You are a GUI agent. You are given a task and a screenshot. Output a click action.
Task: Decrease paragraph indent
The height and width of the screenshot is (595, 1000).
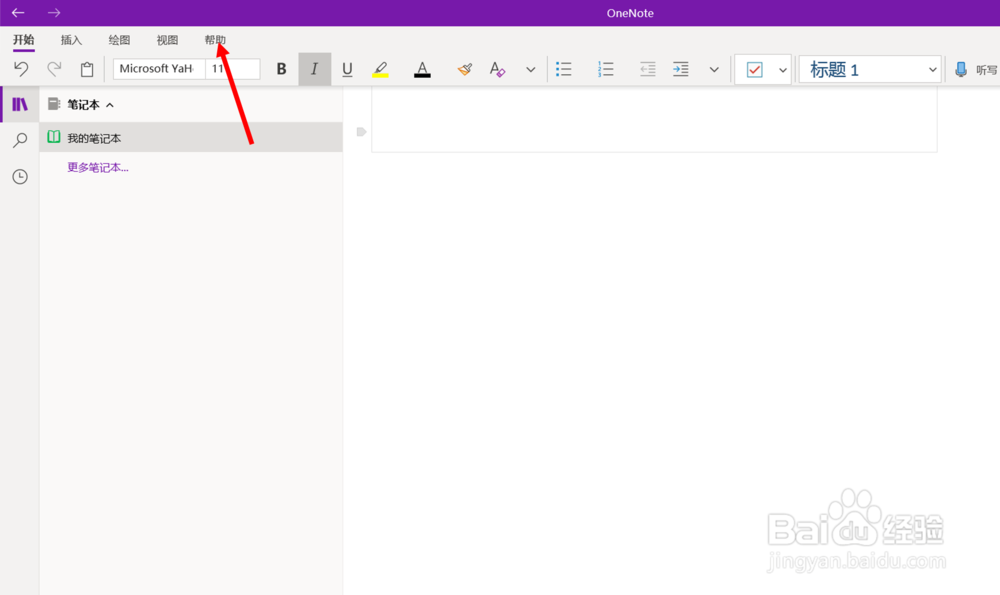click(647, 69)
